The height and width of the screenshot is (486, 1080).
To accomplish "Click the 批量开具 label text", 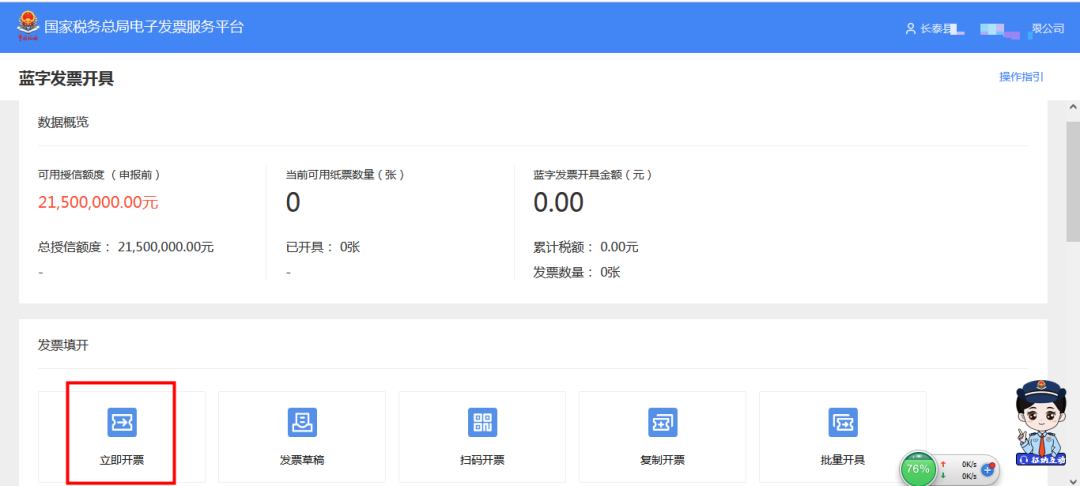I will click(x=842, y=460).
